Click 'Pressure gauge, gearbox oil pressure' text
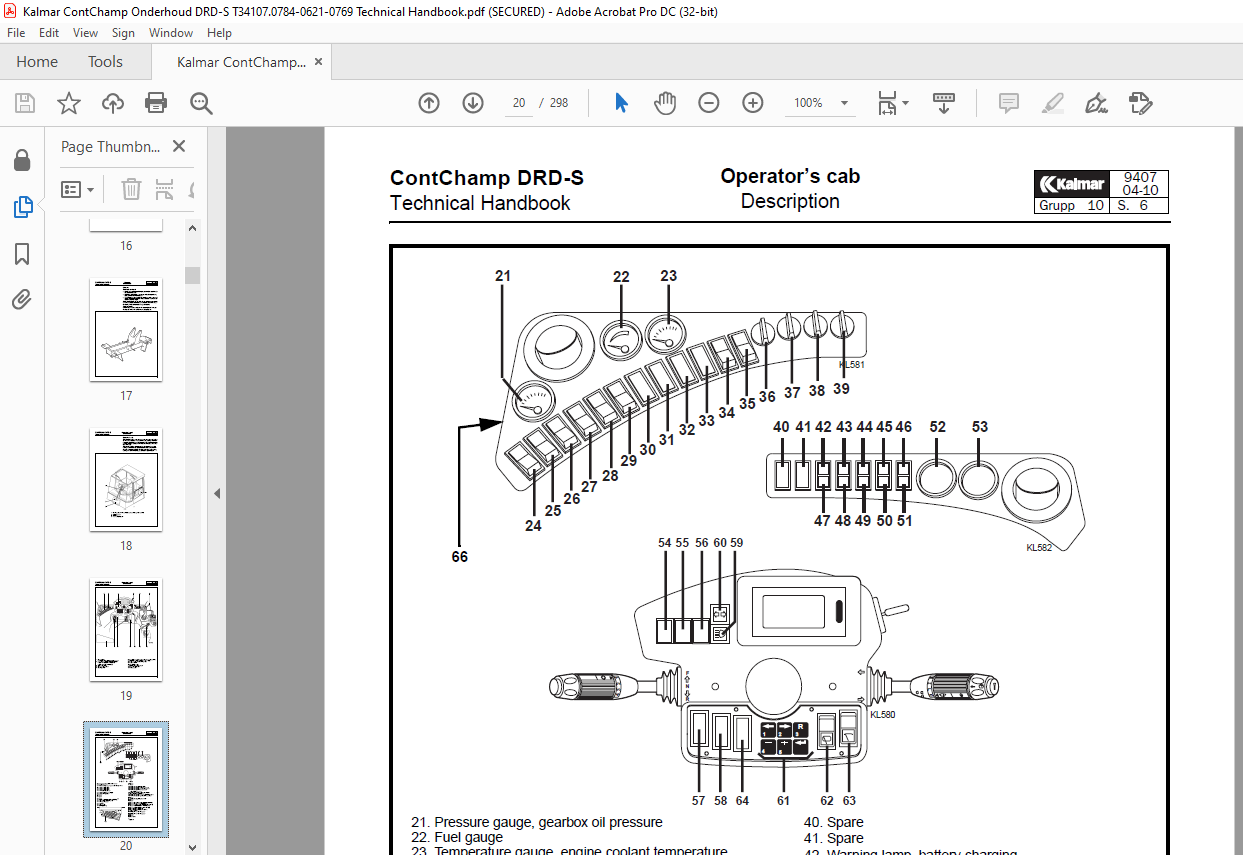 tap(548, 822)
